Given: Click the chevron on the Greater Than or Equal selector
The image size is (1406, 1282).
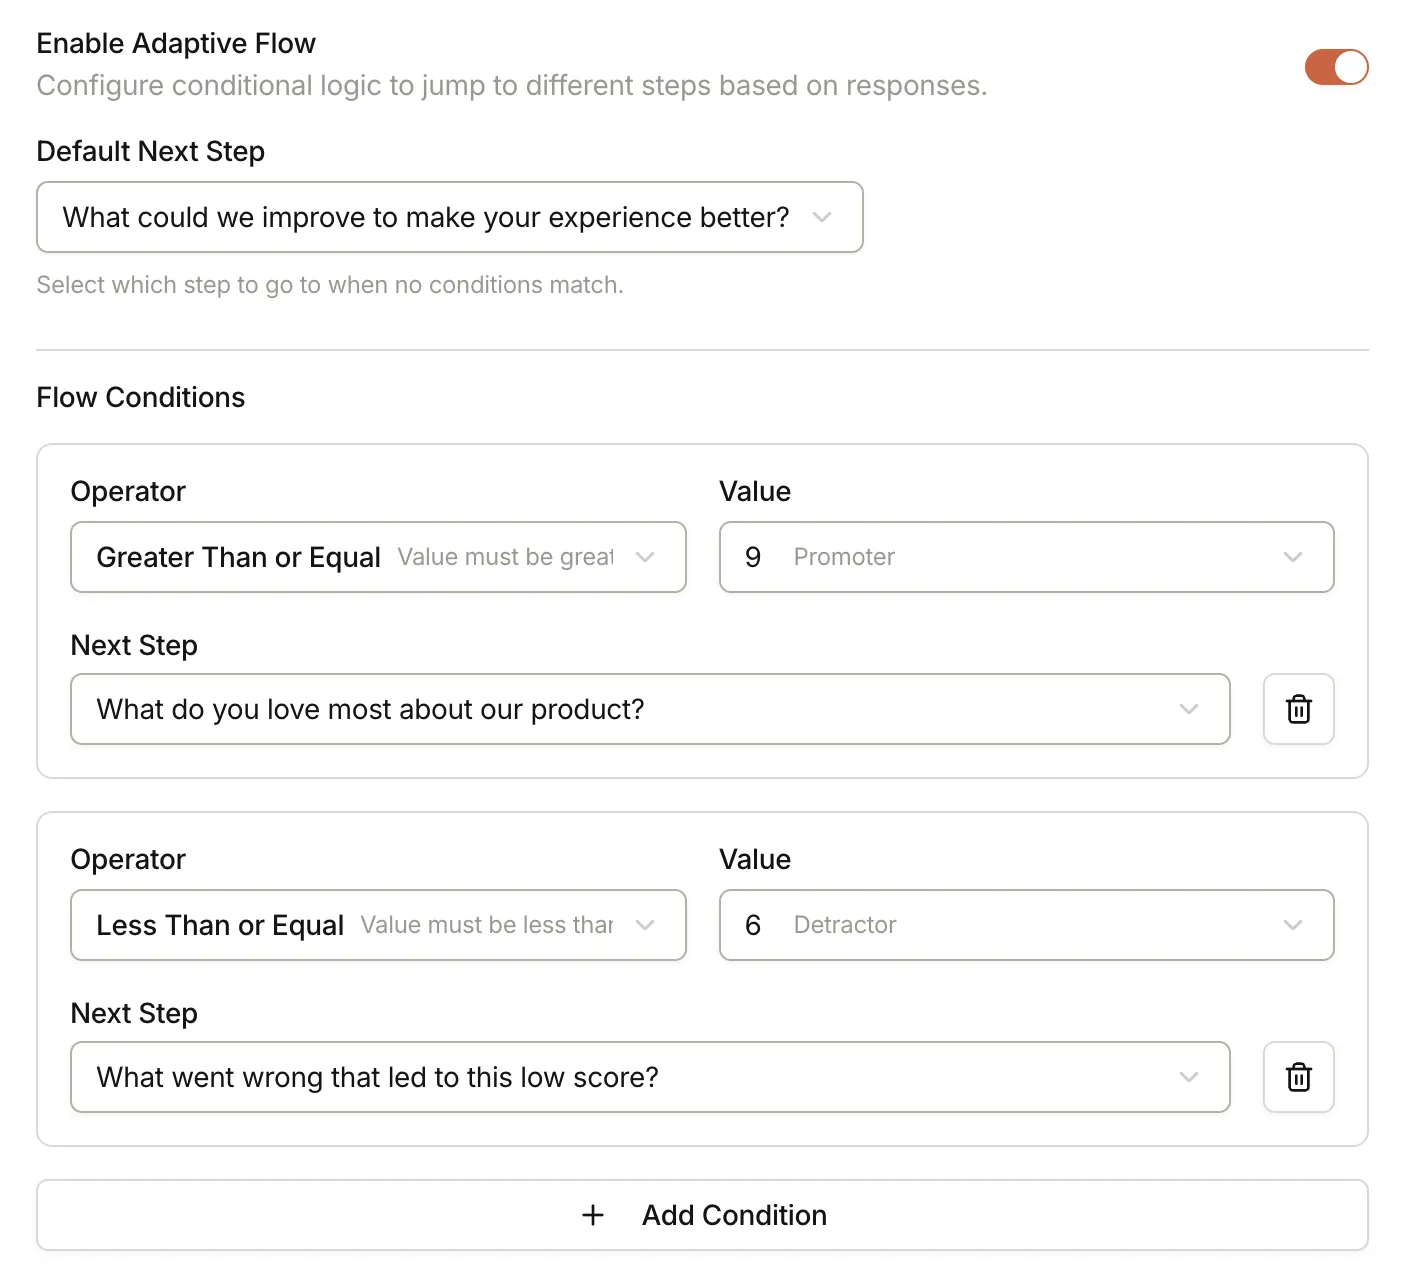Looking at the screenshot, I should pos(645,557).
